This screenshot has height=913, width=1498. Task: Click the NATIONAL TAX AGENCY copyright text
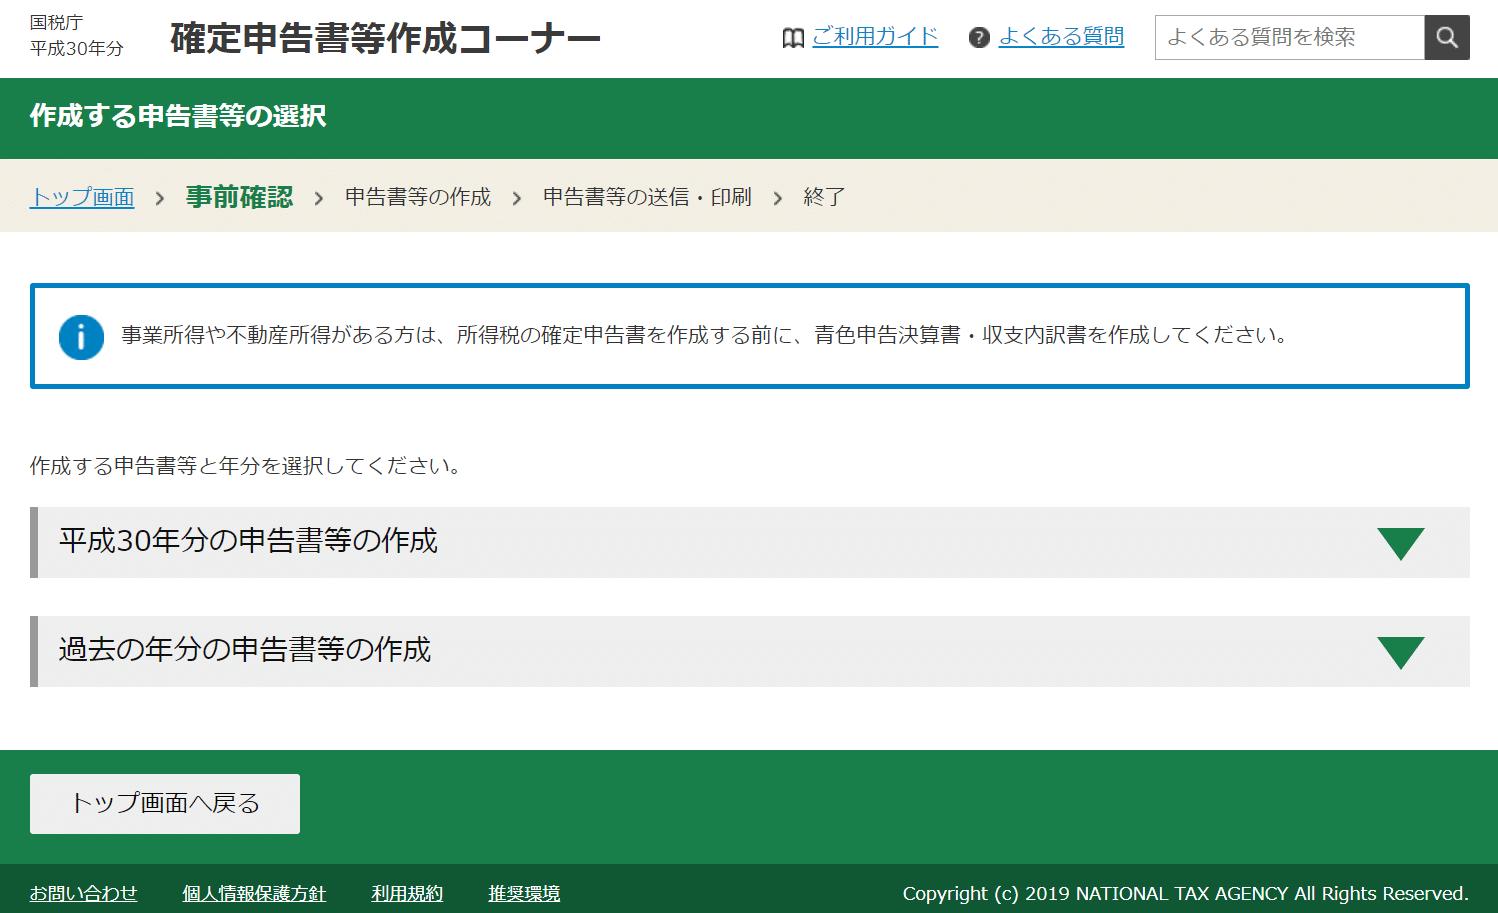[x=1185, y=893]
